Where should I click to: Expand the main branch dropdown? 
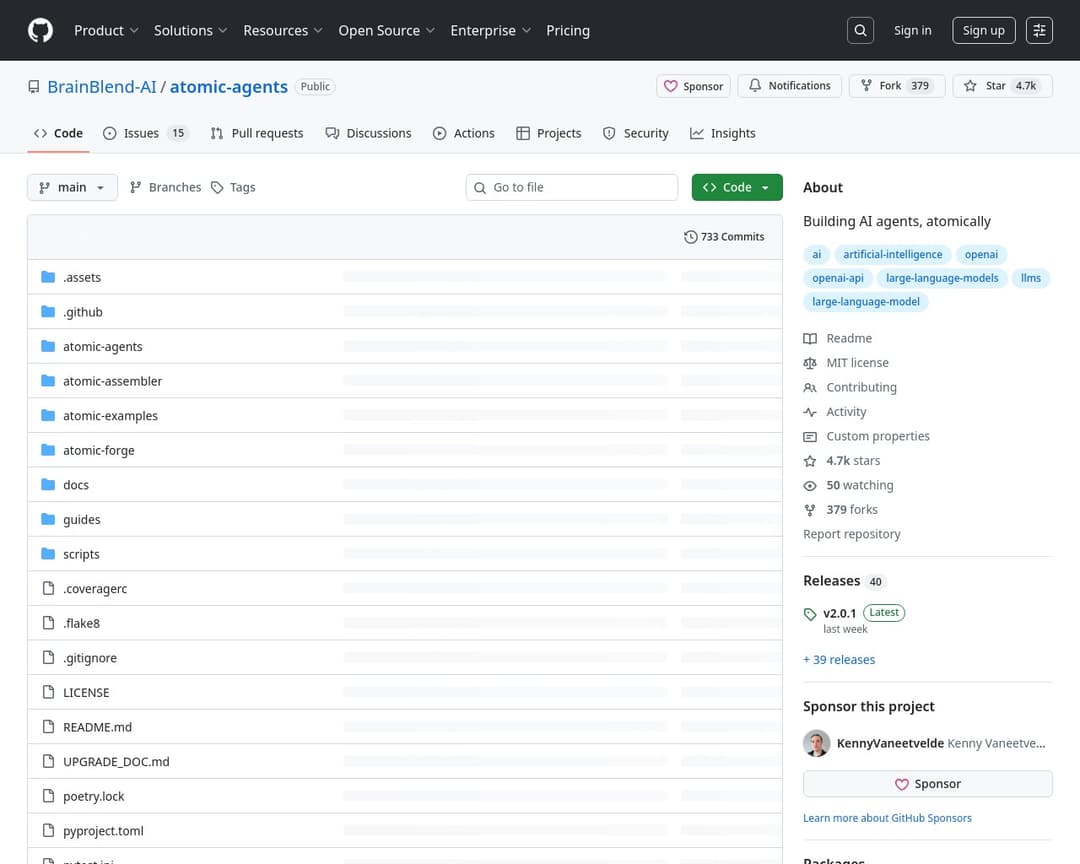(x=72, y=187)
